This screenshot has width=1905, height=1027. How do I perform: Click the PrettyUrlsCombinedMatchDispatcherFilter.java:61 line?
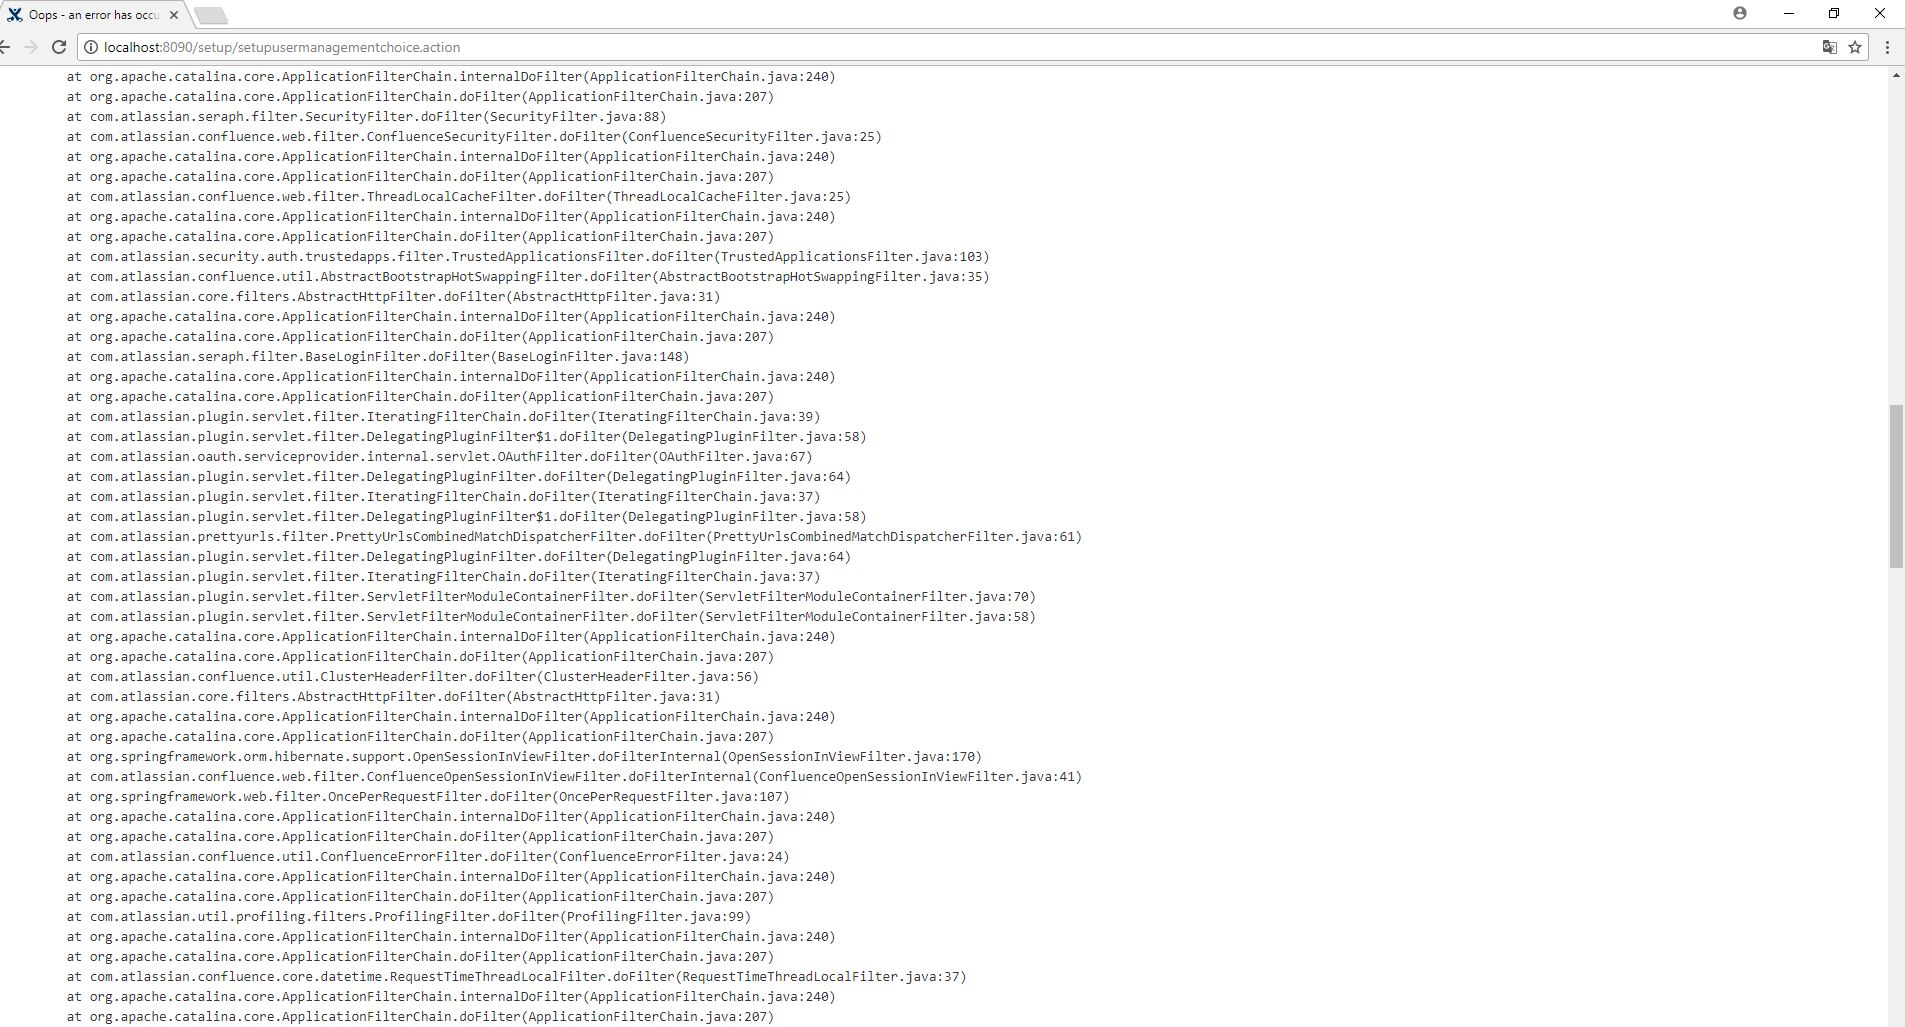(574, 537)
